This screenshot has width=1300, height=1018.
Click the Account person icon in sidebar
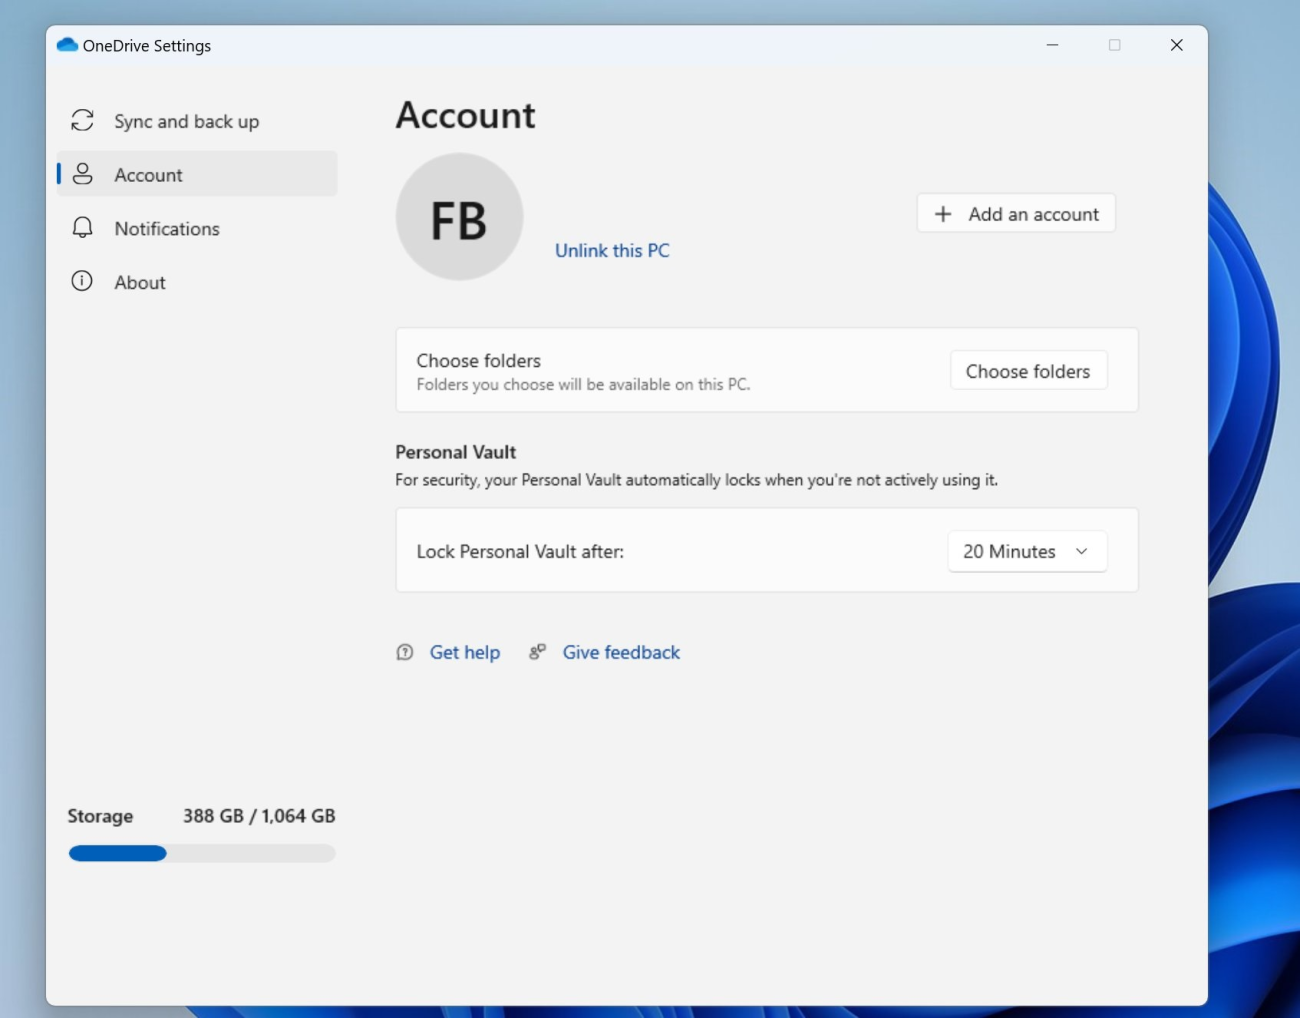click(x=81, y=174)
